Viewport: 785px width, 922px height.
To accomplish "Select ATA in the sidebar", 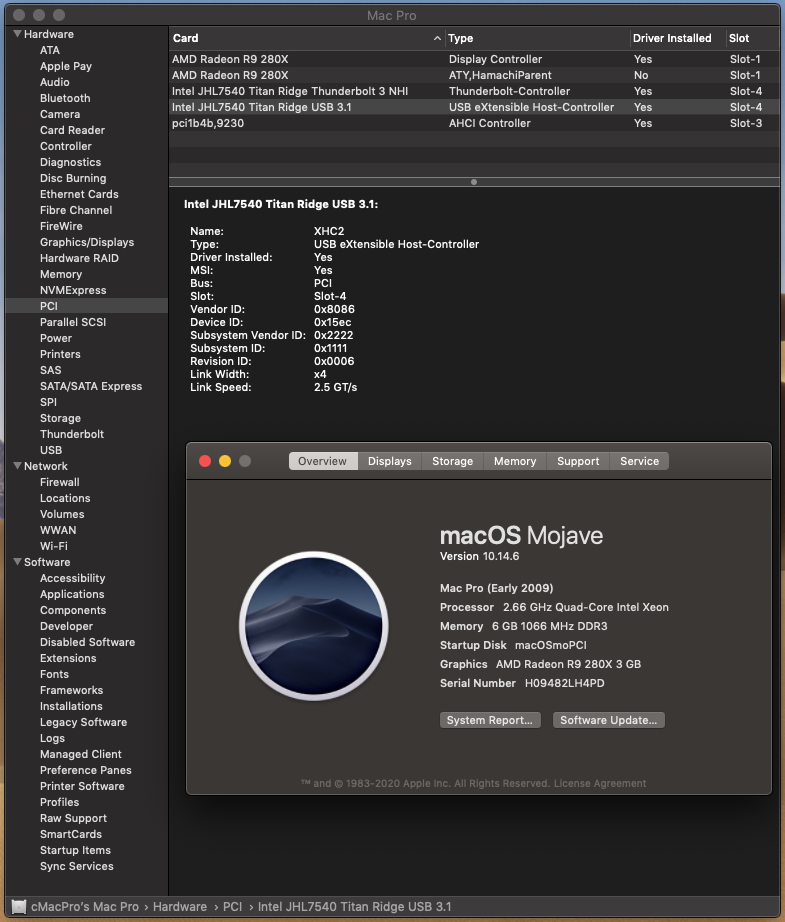I will pos(50,50).
